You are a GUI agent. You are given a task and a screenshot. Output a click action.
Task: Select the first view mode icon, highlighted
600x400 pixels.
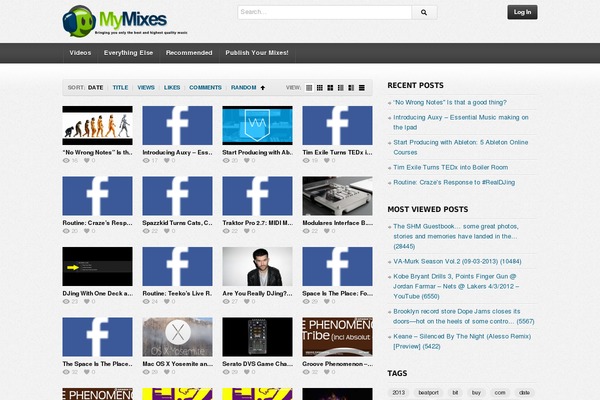pyautogui.click(x=309, y=88)
